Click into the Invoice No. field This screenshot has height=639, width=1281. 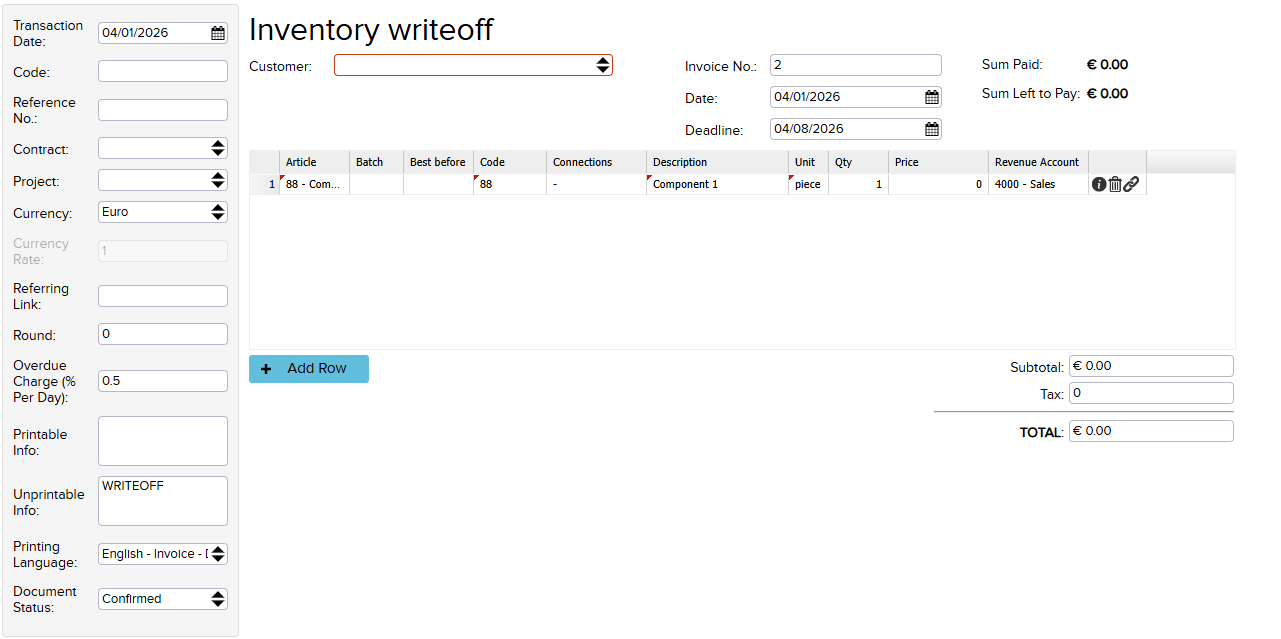click(855, 65)
